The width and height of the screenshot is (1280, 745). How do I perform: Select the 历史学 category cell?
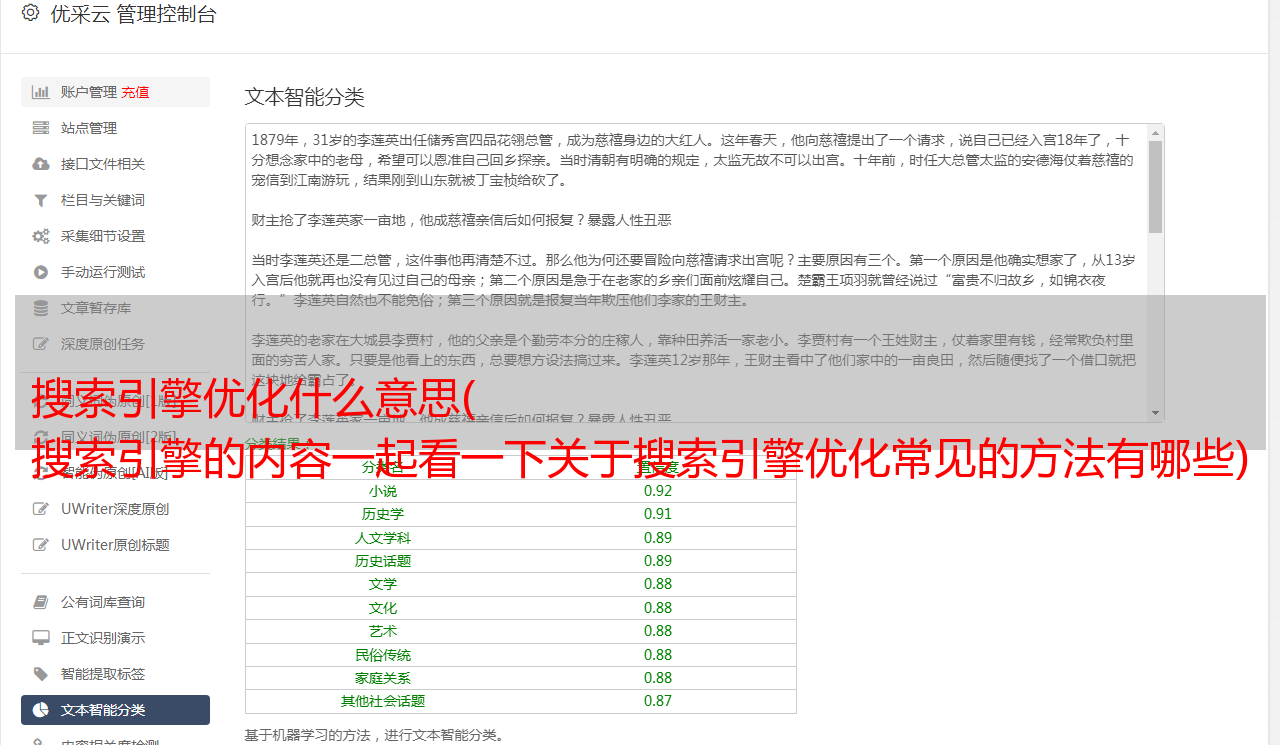[x=383, y=514]
